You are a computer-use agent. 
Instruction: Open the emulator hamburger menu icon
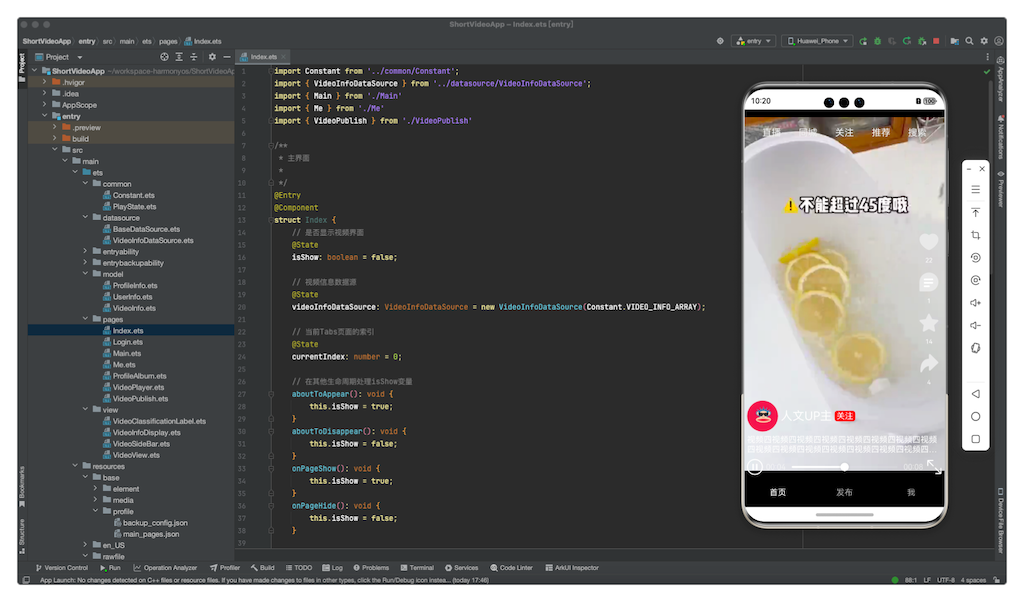(x=976, y=189)
